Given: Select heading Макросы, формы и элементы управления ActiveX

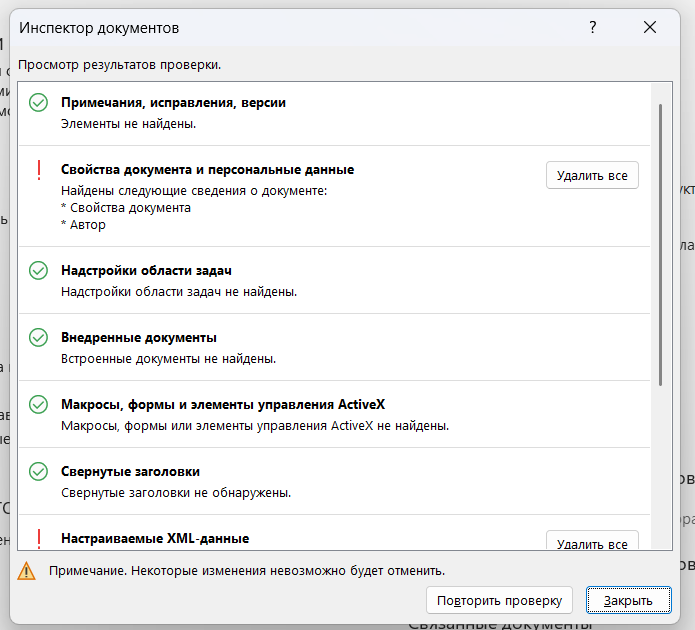Looking at the screenshot, I should pos(223,404).
